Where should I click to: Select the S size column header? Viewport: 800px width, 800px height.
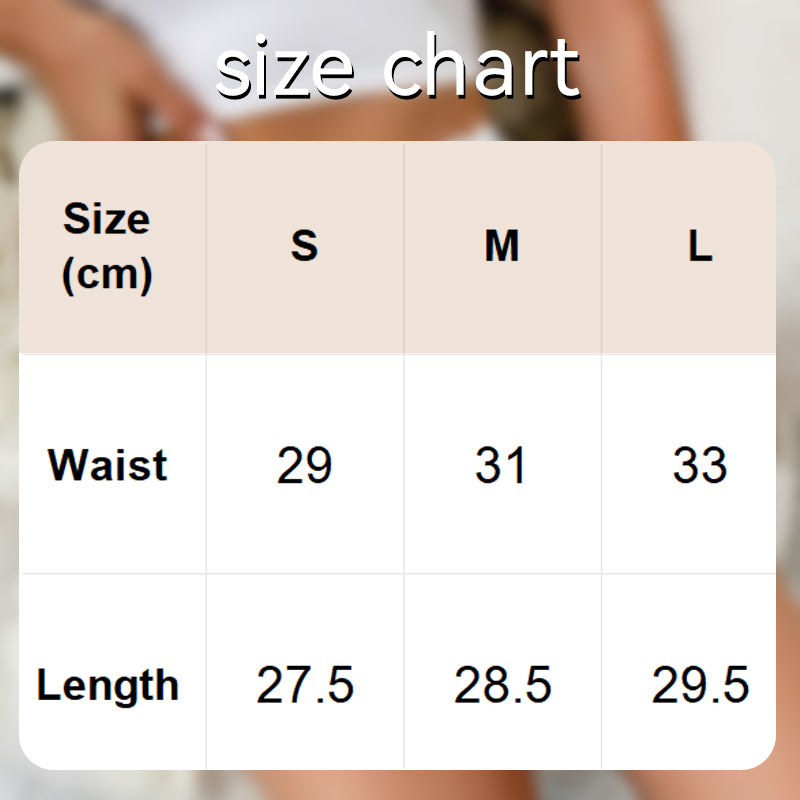[304, 246]
